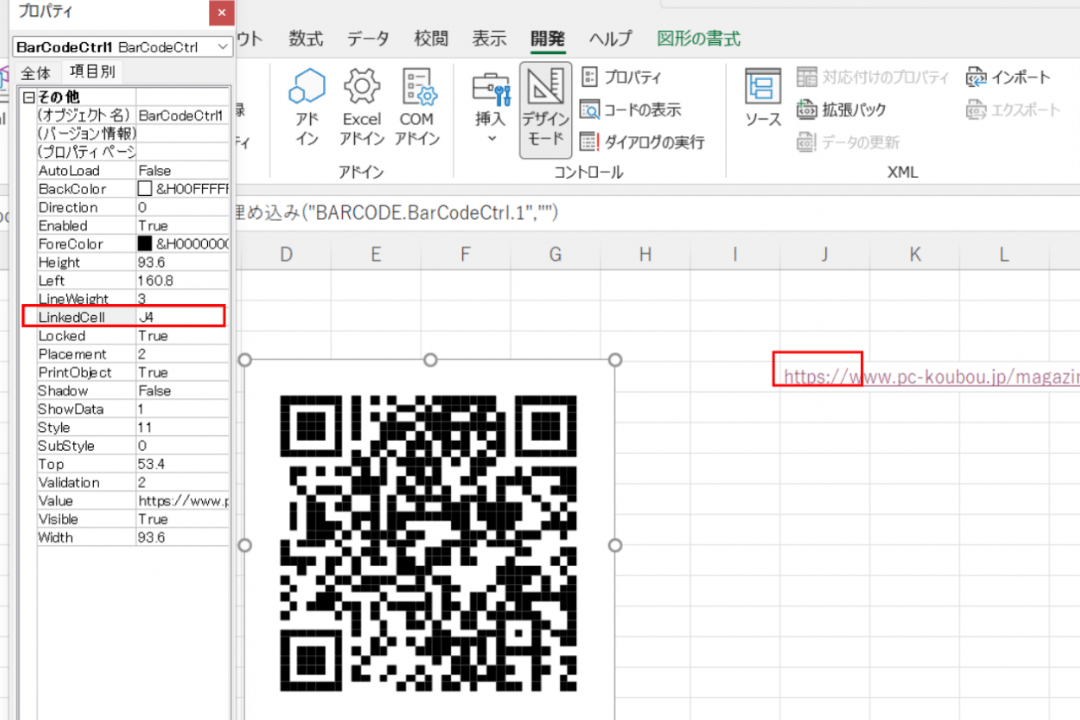Screen dimensions: 1080x720
Task: Select the 開発 ribbon tab
Action: tap(548, 39)
